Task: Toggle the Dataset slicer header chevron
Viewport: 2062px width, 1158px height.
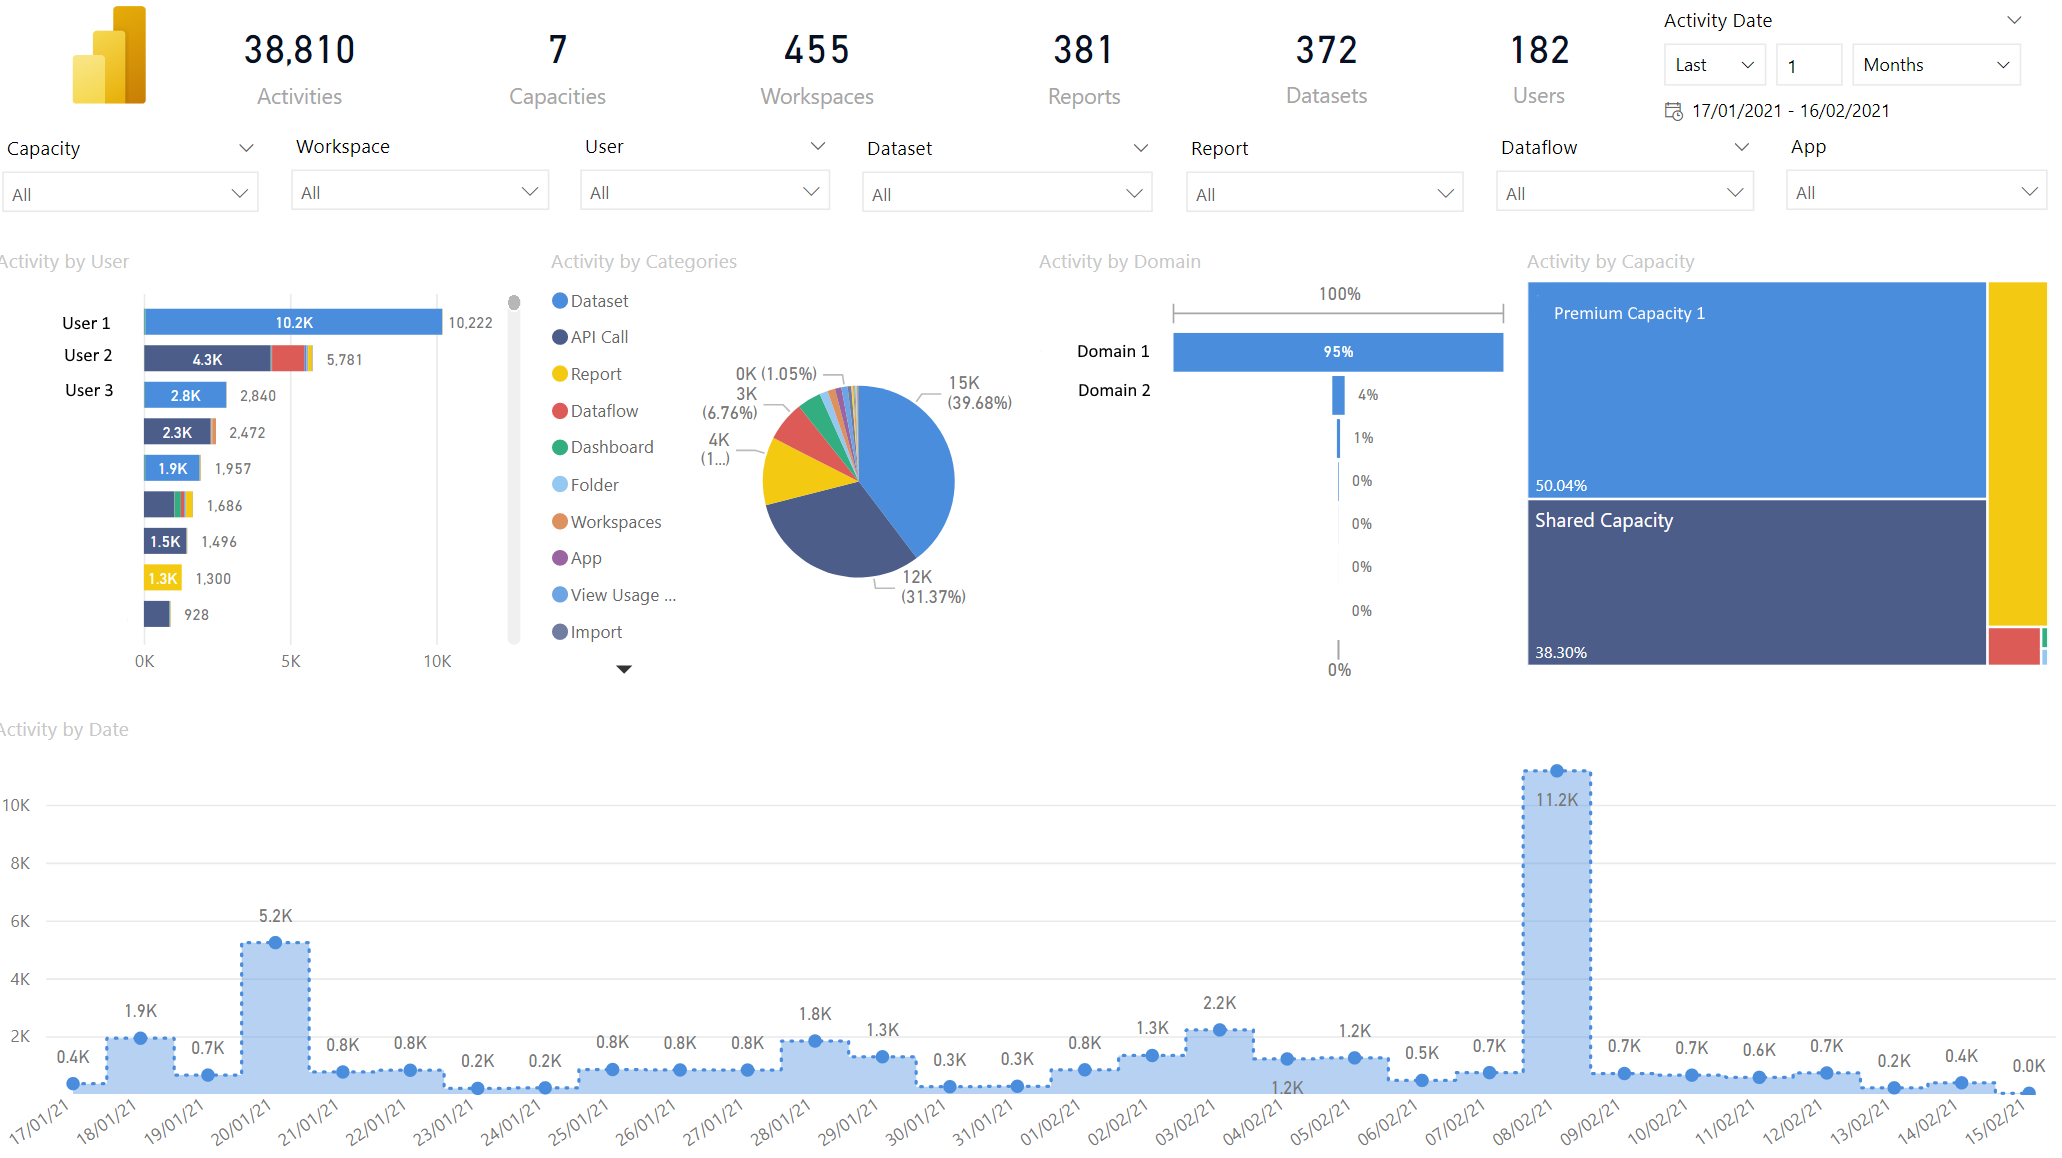Action: coord(1140,148)
